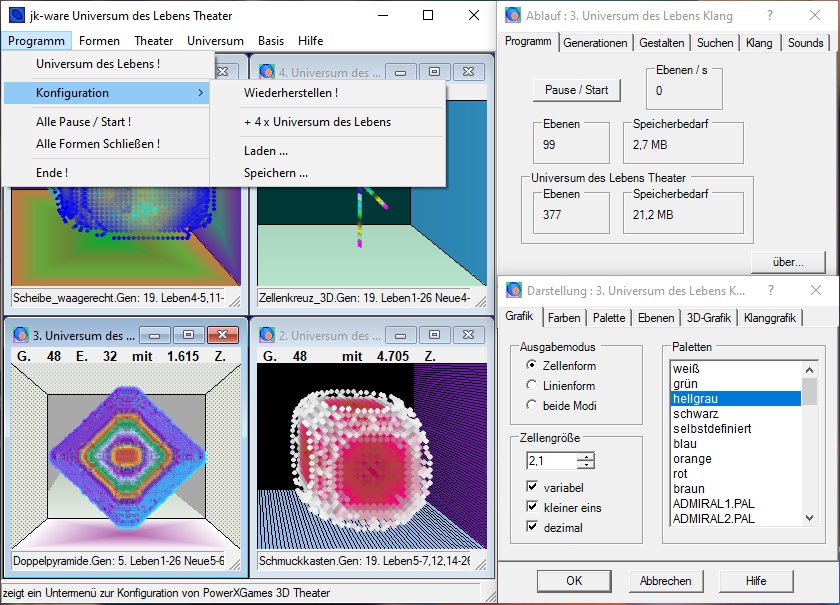The image size is (840, 605).
Task: Click the main jk-ware window title icon
Action: click(x=17, y=16)
